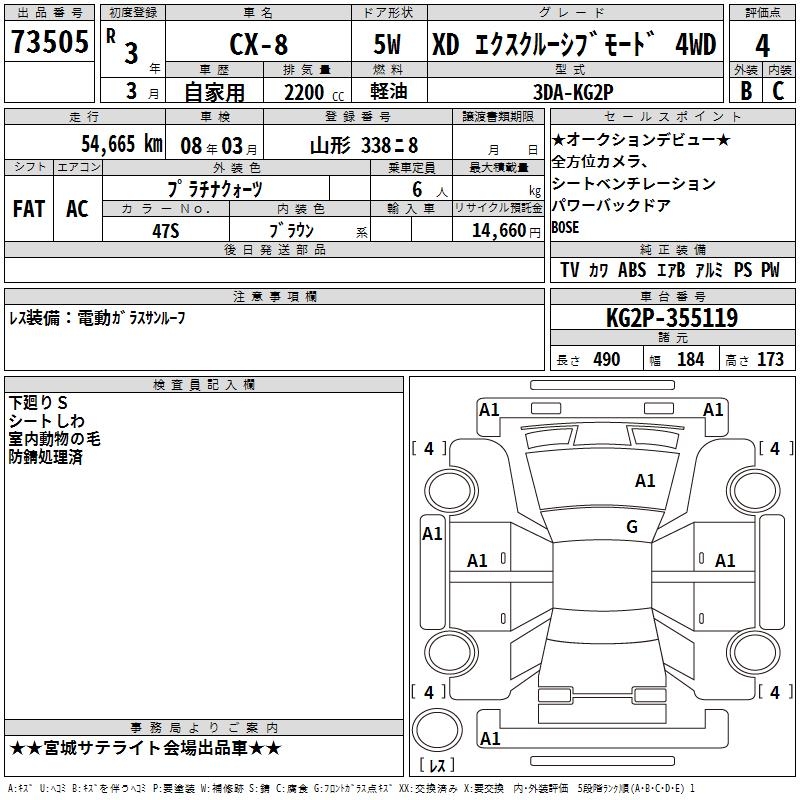Select the inspector note 下廻りS
The image size is (800, 800).
38,403
